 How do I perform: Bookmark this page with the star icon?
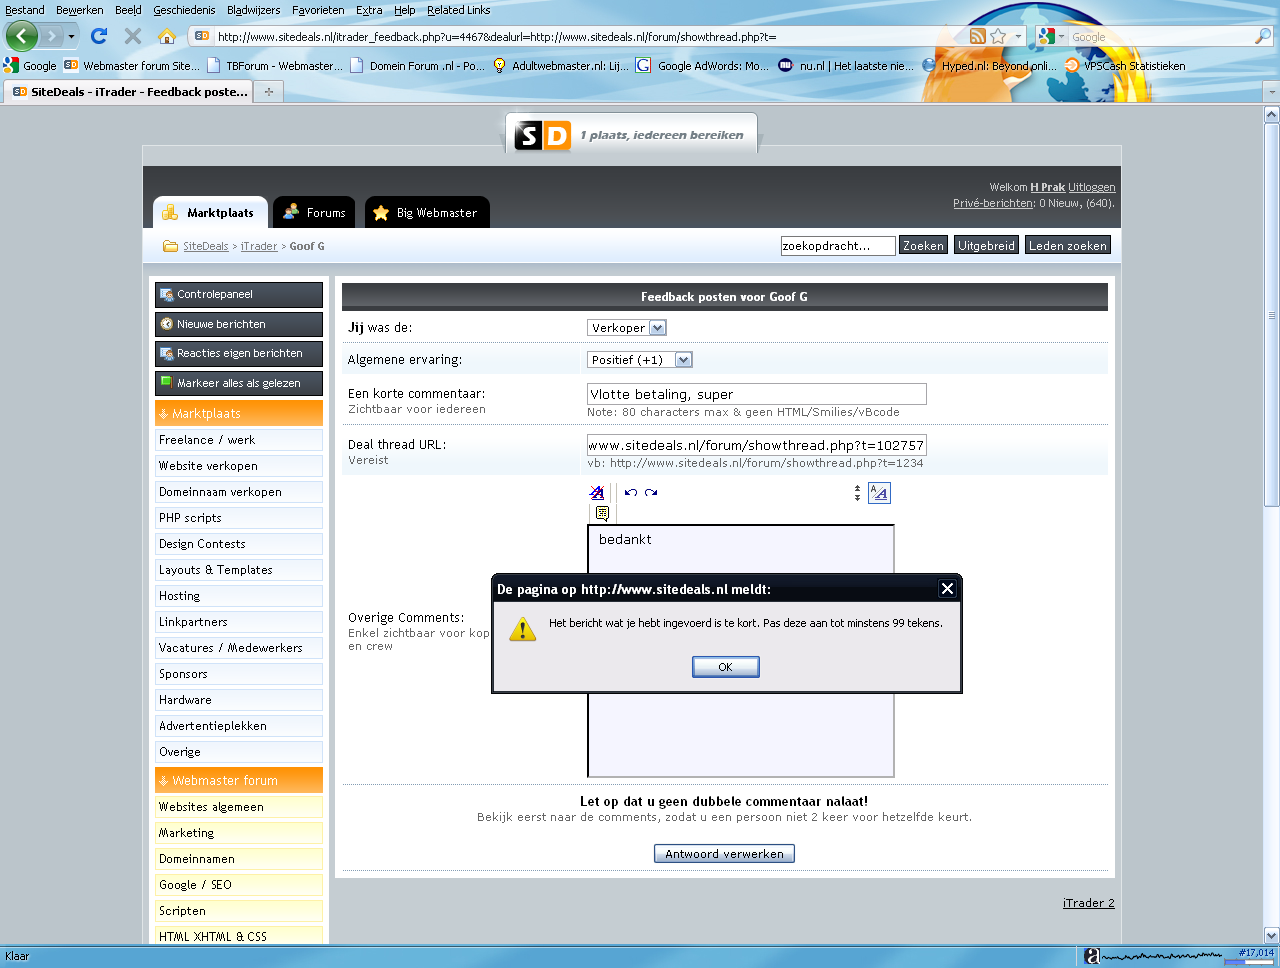[x=998, y=36]
